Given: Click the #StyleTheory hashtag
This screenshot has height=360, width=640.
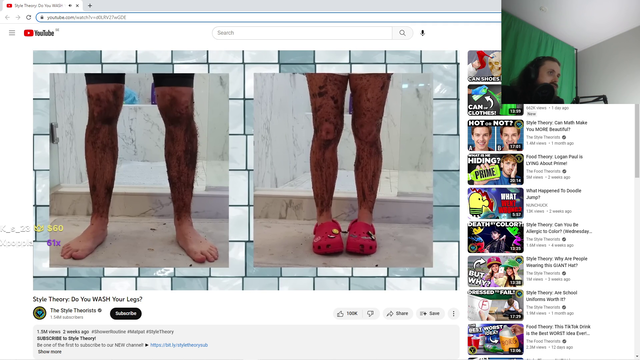Looking at the screenshot, I should 160,332.
